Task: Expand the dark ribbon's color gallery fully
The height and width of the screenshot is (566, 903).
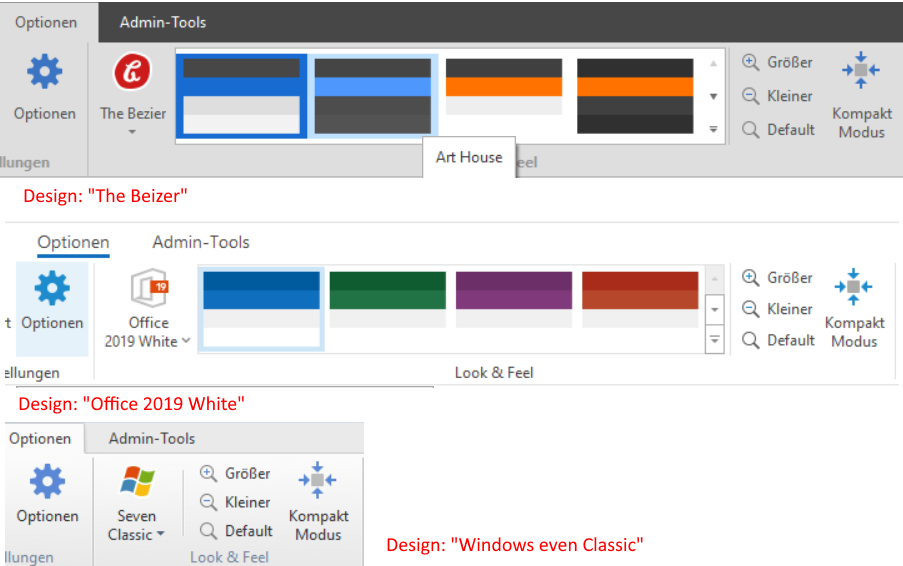Action: coord(713,129)
